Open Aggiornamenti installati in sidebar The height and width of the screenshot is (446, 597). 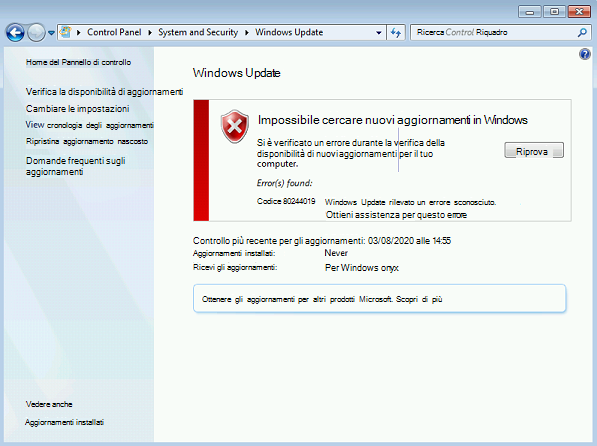(x=64, y=422)
